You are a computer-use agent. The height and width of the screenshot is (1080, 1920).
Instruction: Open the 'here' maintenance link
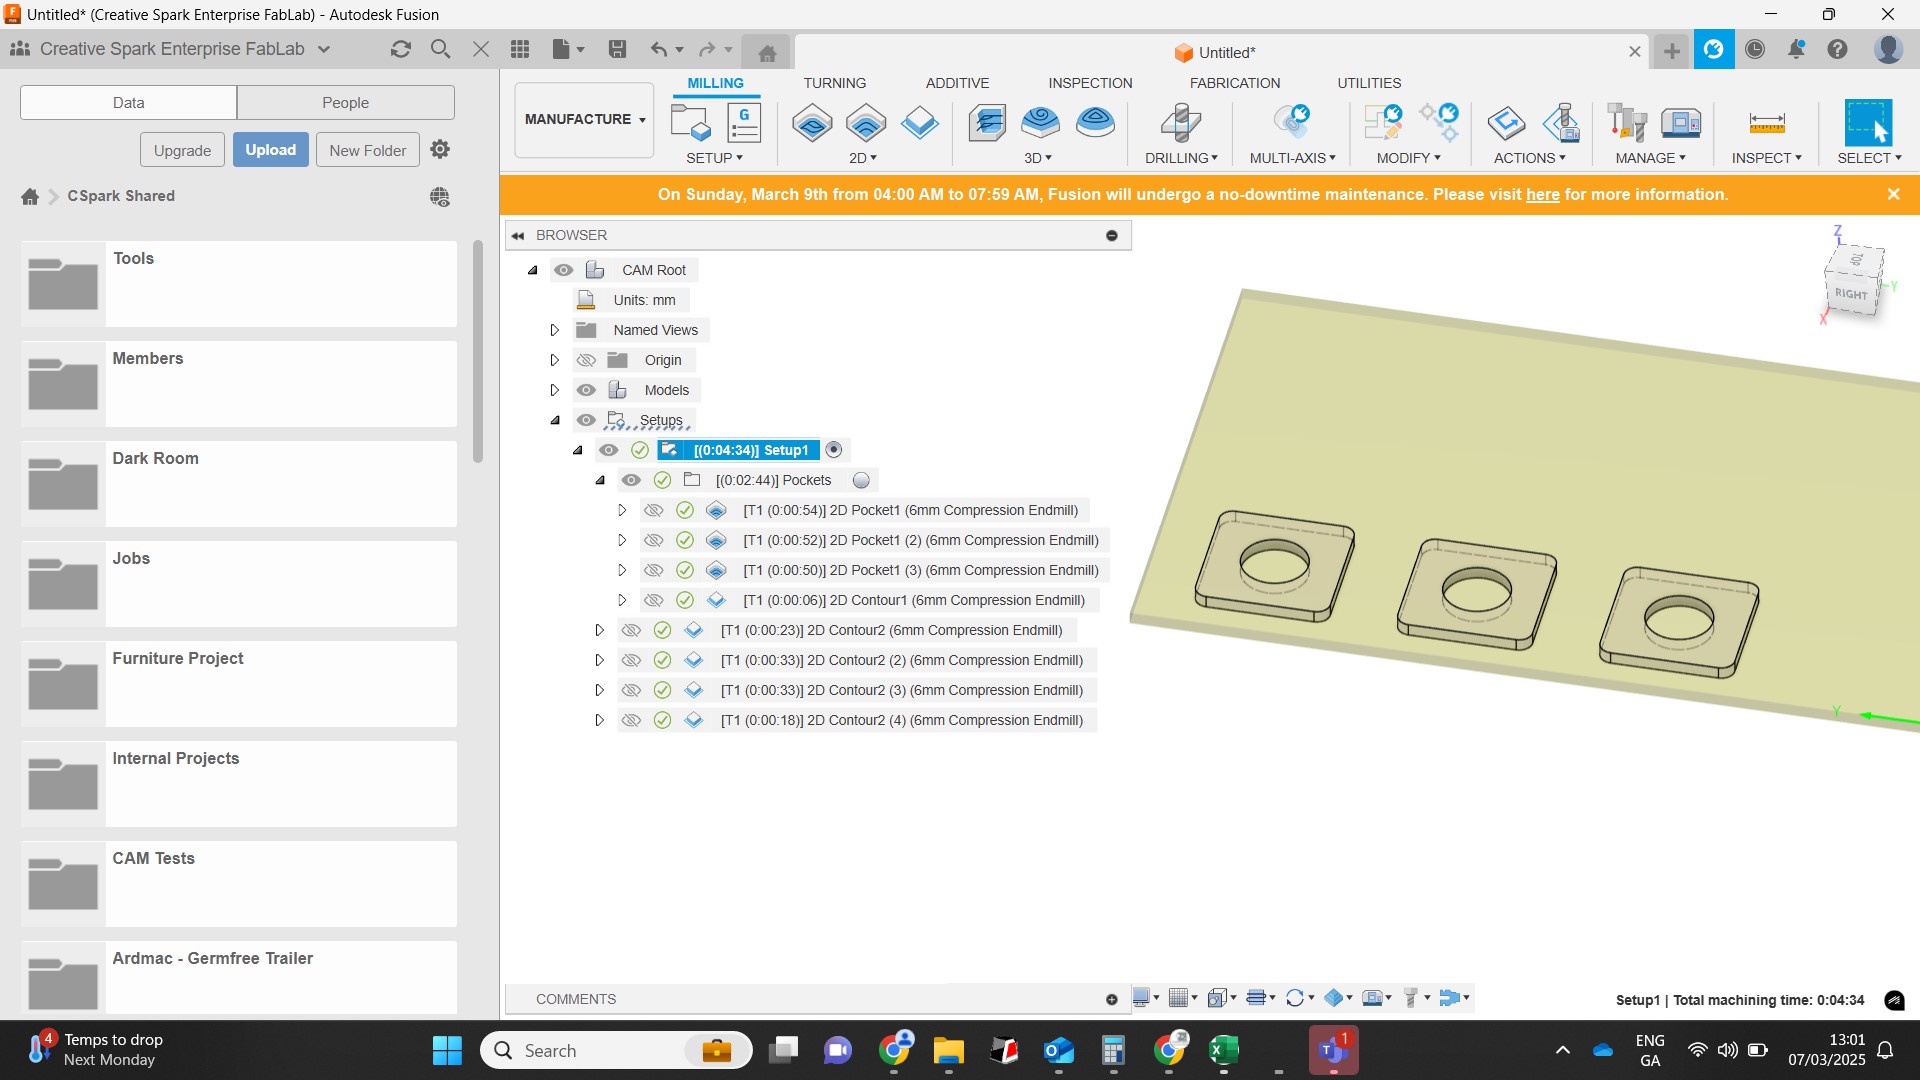[x=1542, y=195]
